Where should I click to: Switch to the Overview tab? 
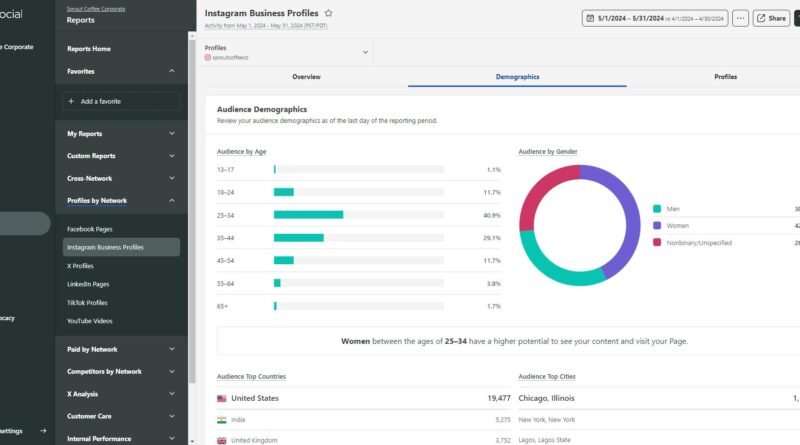pos(306,76)
